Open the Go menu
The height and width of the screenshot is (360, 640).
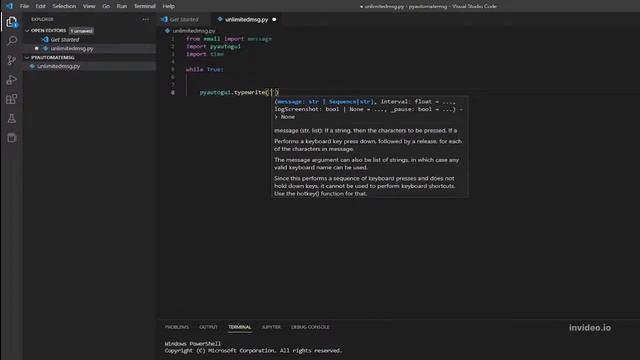click(x=106, y=6)
